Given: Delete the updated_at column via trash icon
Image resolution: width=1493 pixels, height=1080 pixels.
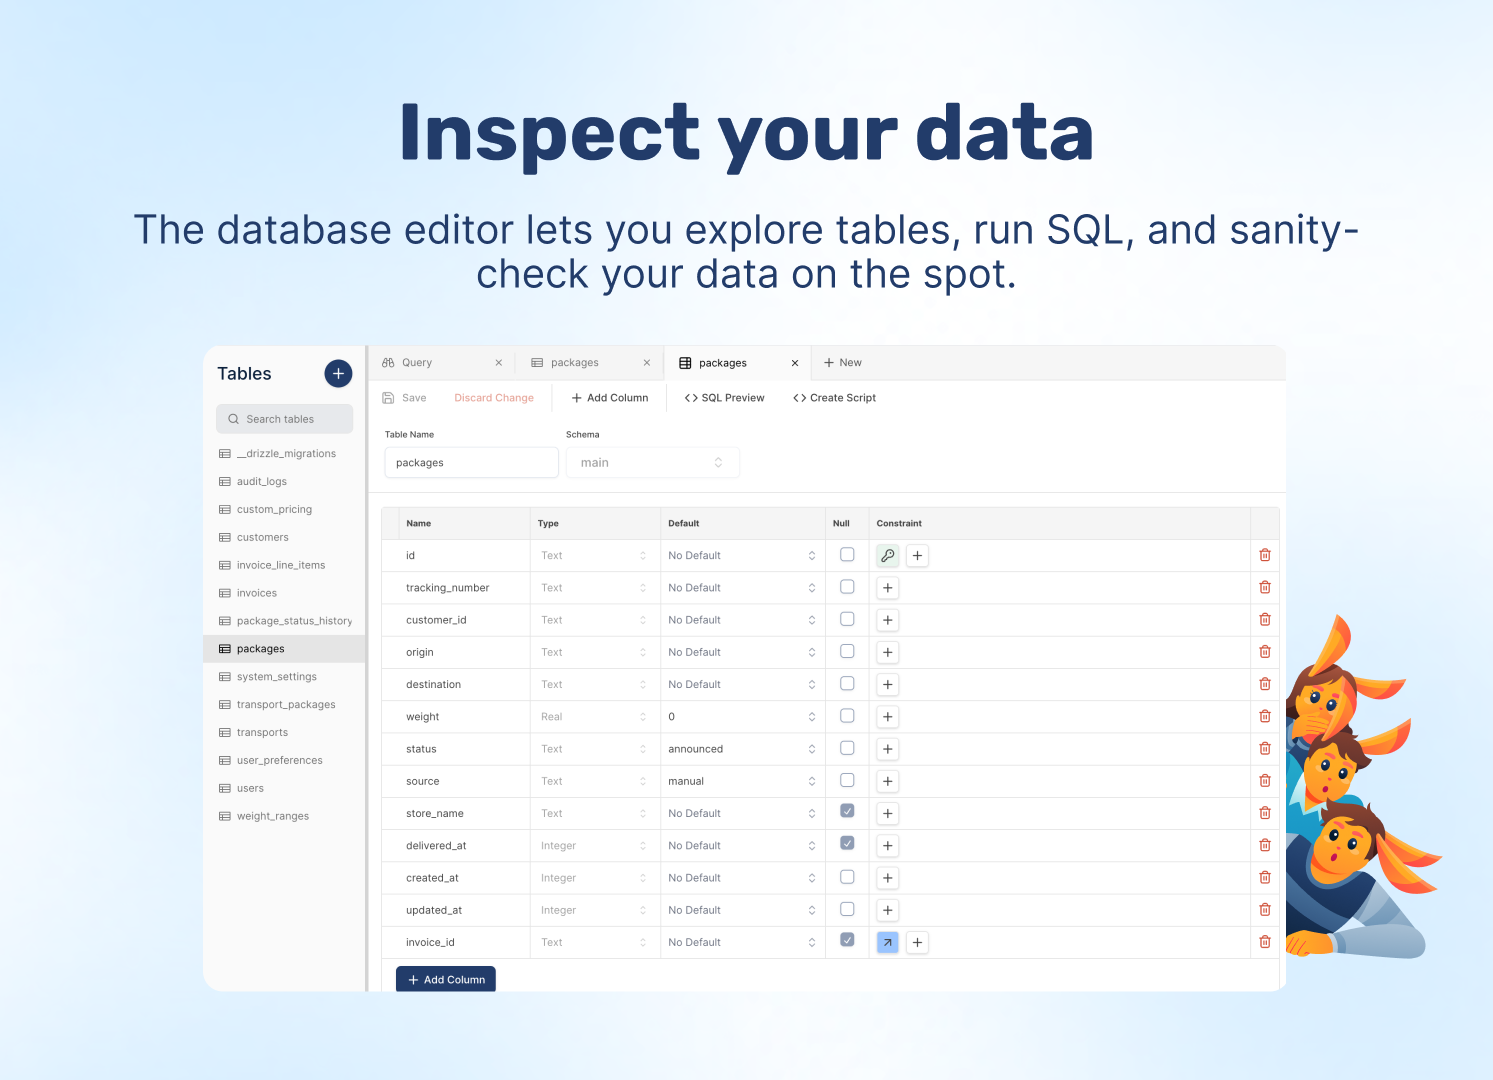Looking at the screenshot, I should click(1265, 910).
